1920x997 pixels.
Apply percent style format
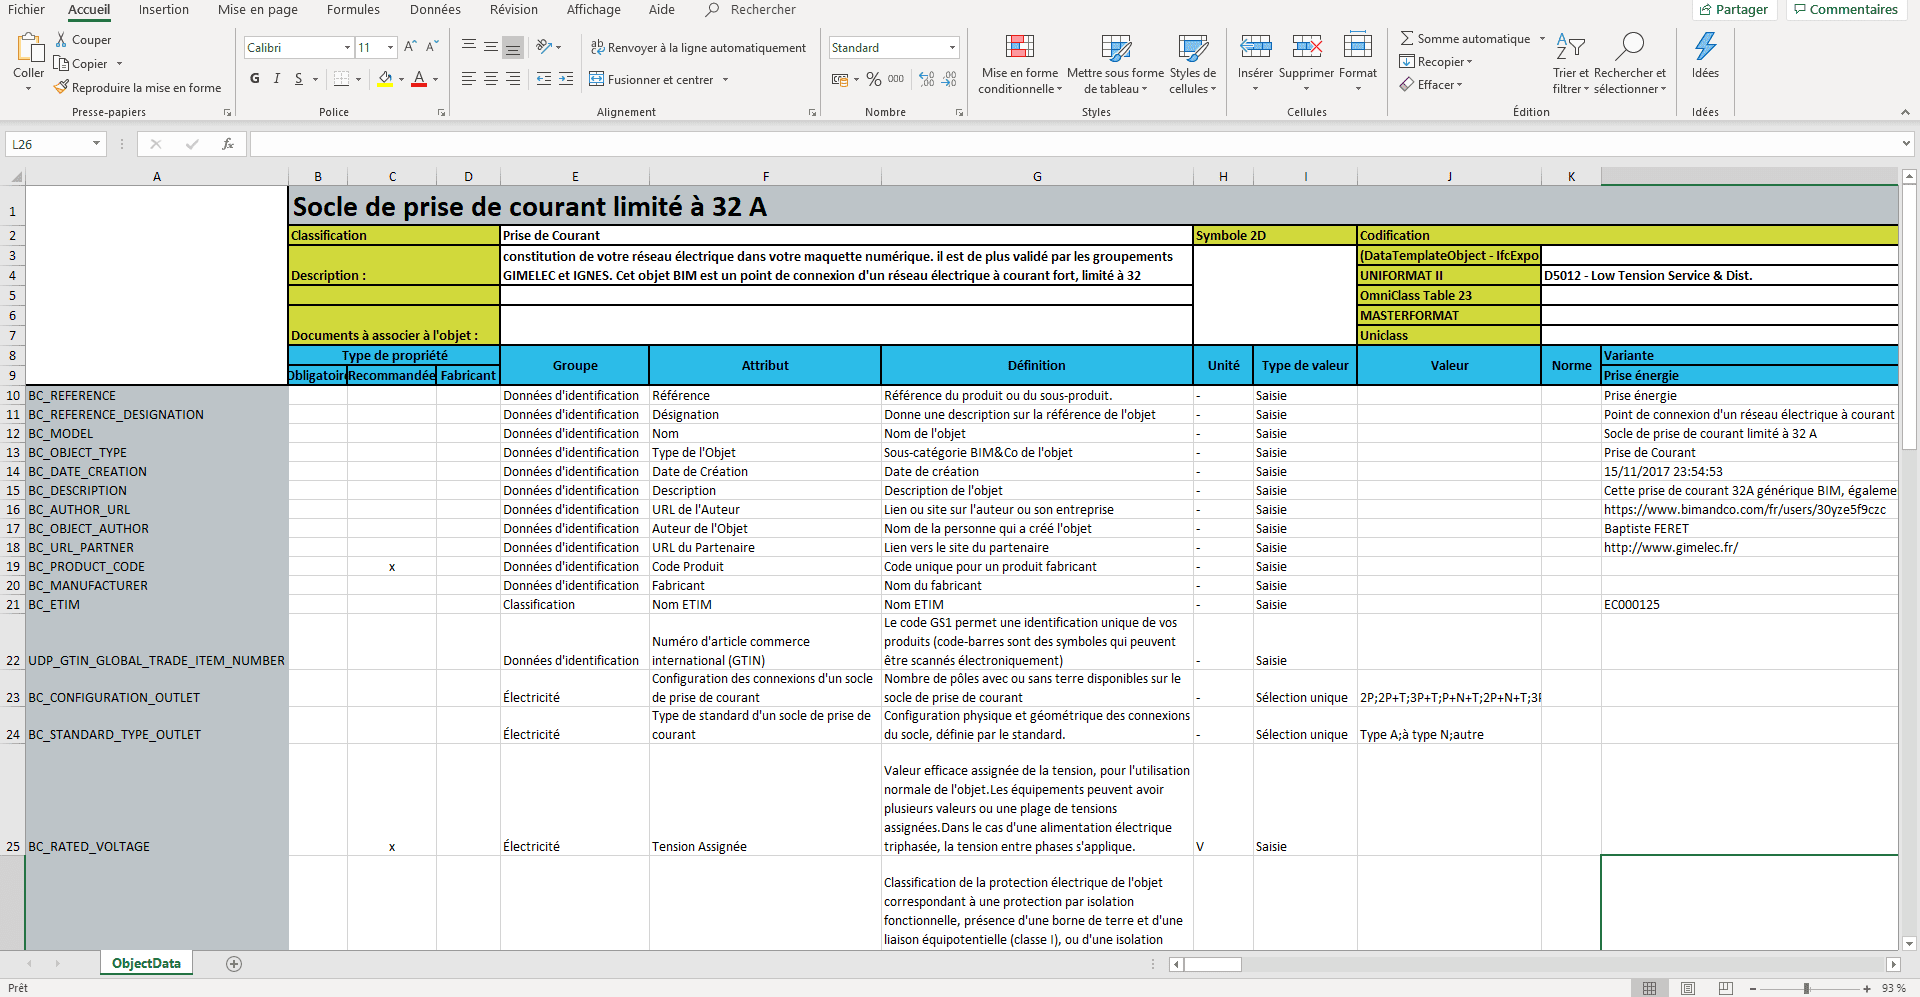click(x=874, y=79)
